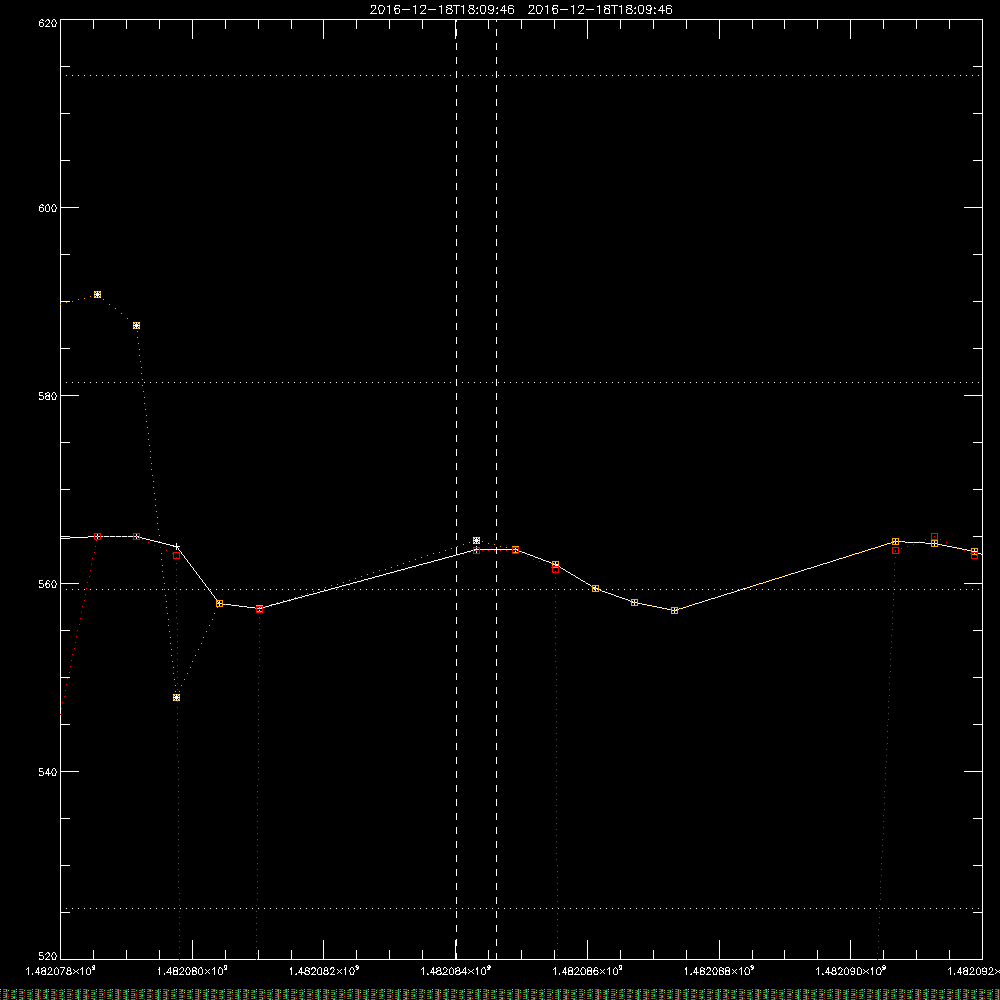Click the 560 y-axis label
The width and height of the screenshot is (1000, 1000).
tap(48, 584)
